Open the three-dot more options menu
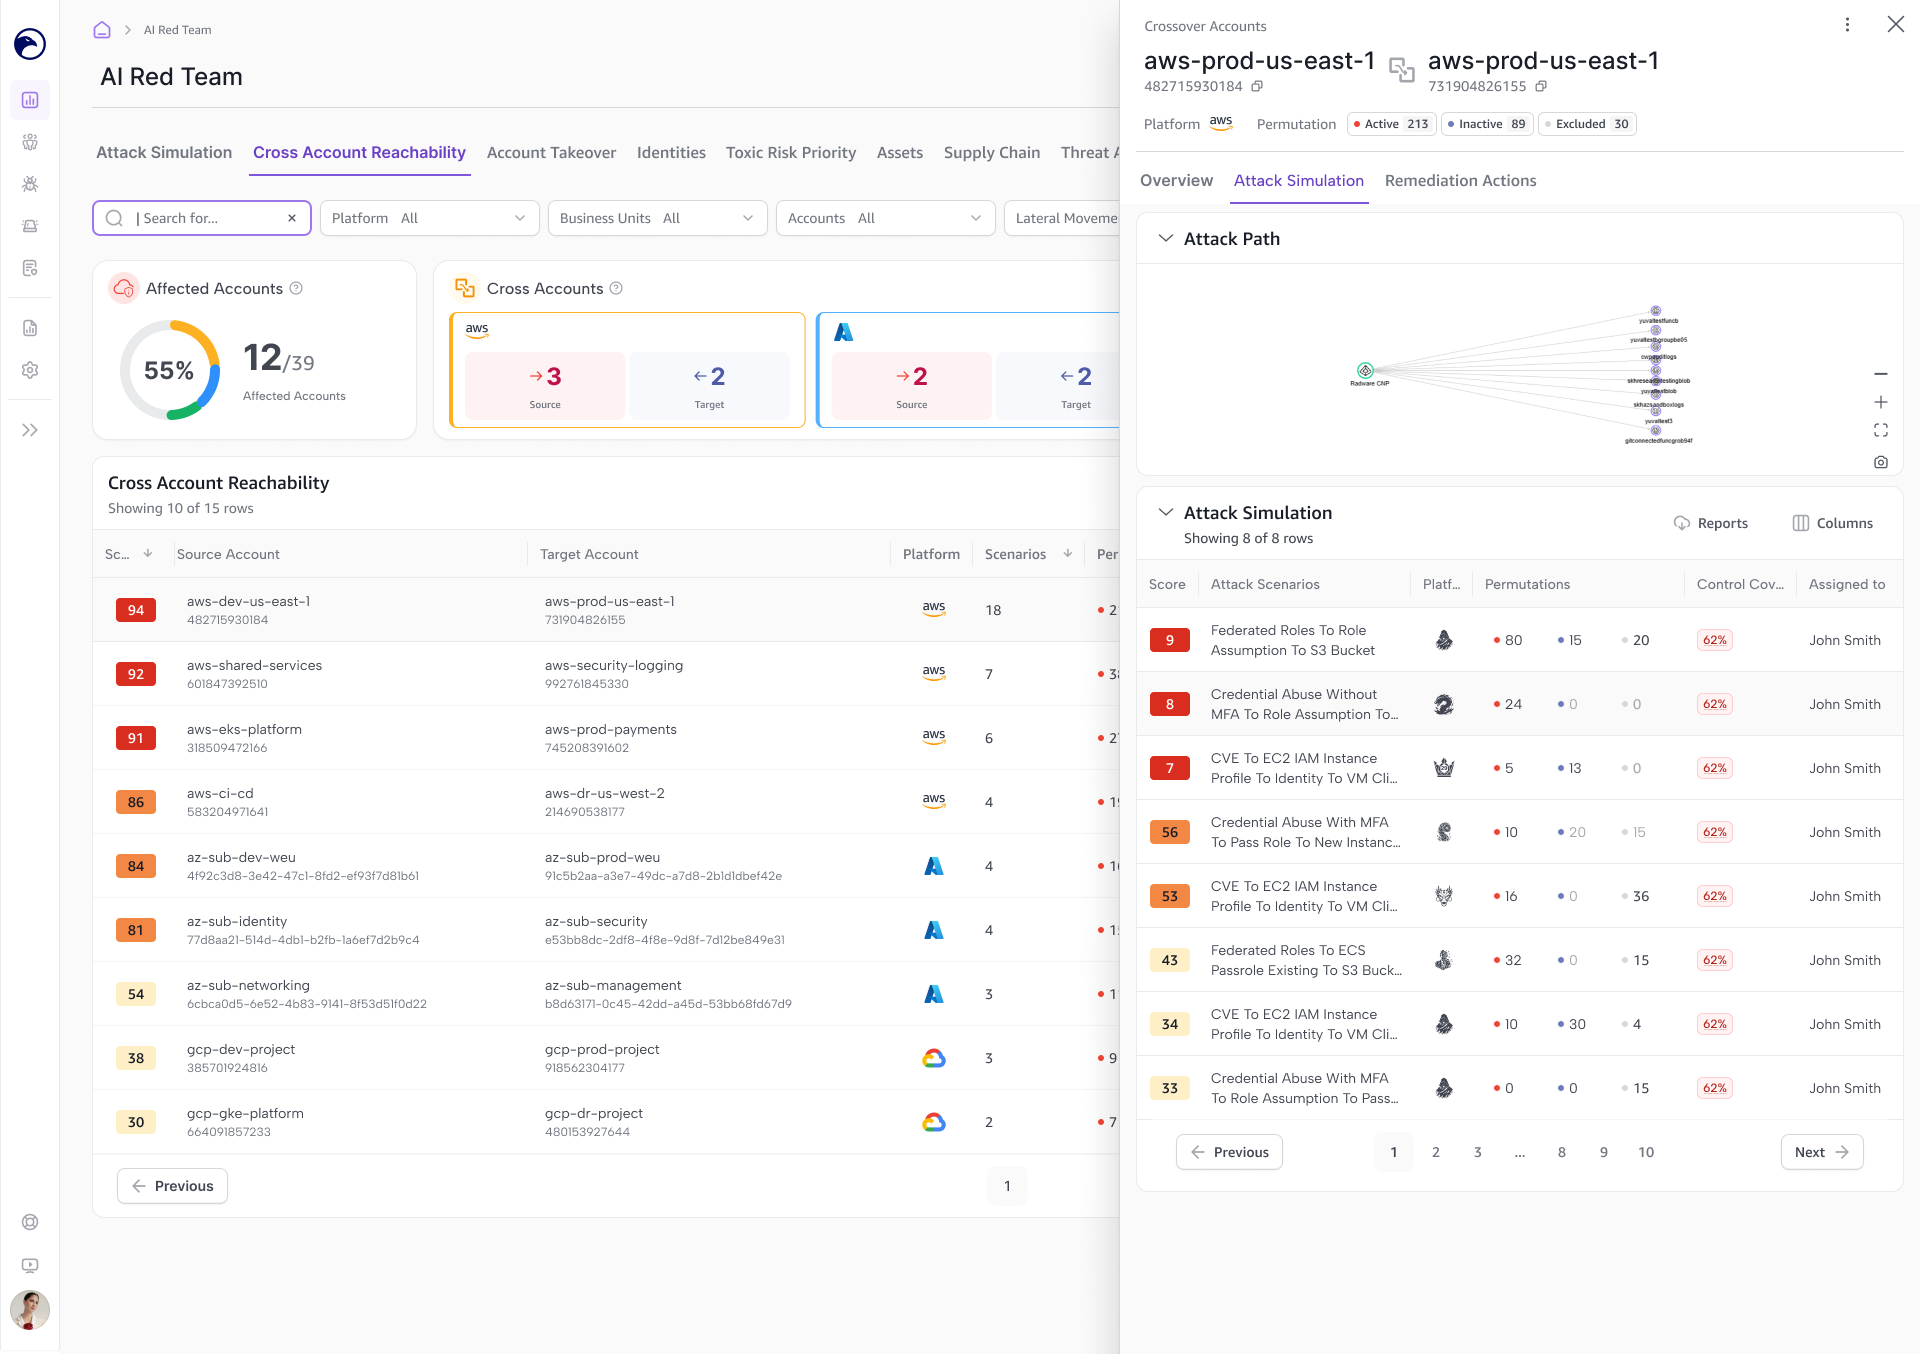 point(1847,25)
